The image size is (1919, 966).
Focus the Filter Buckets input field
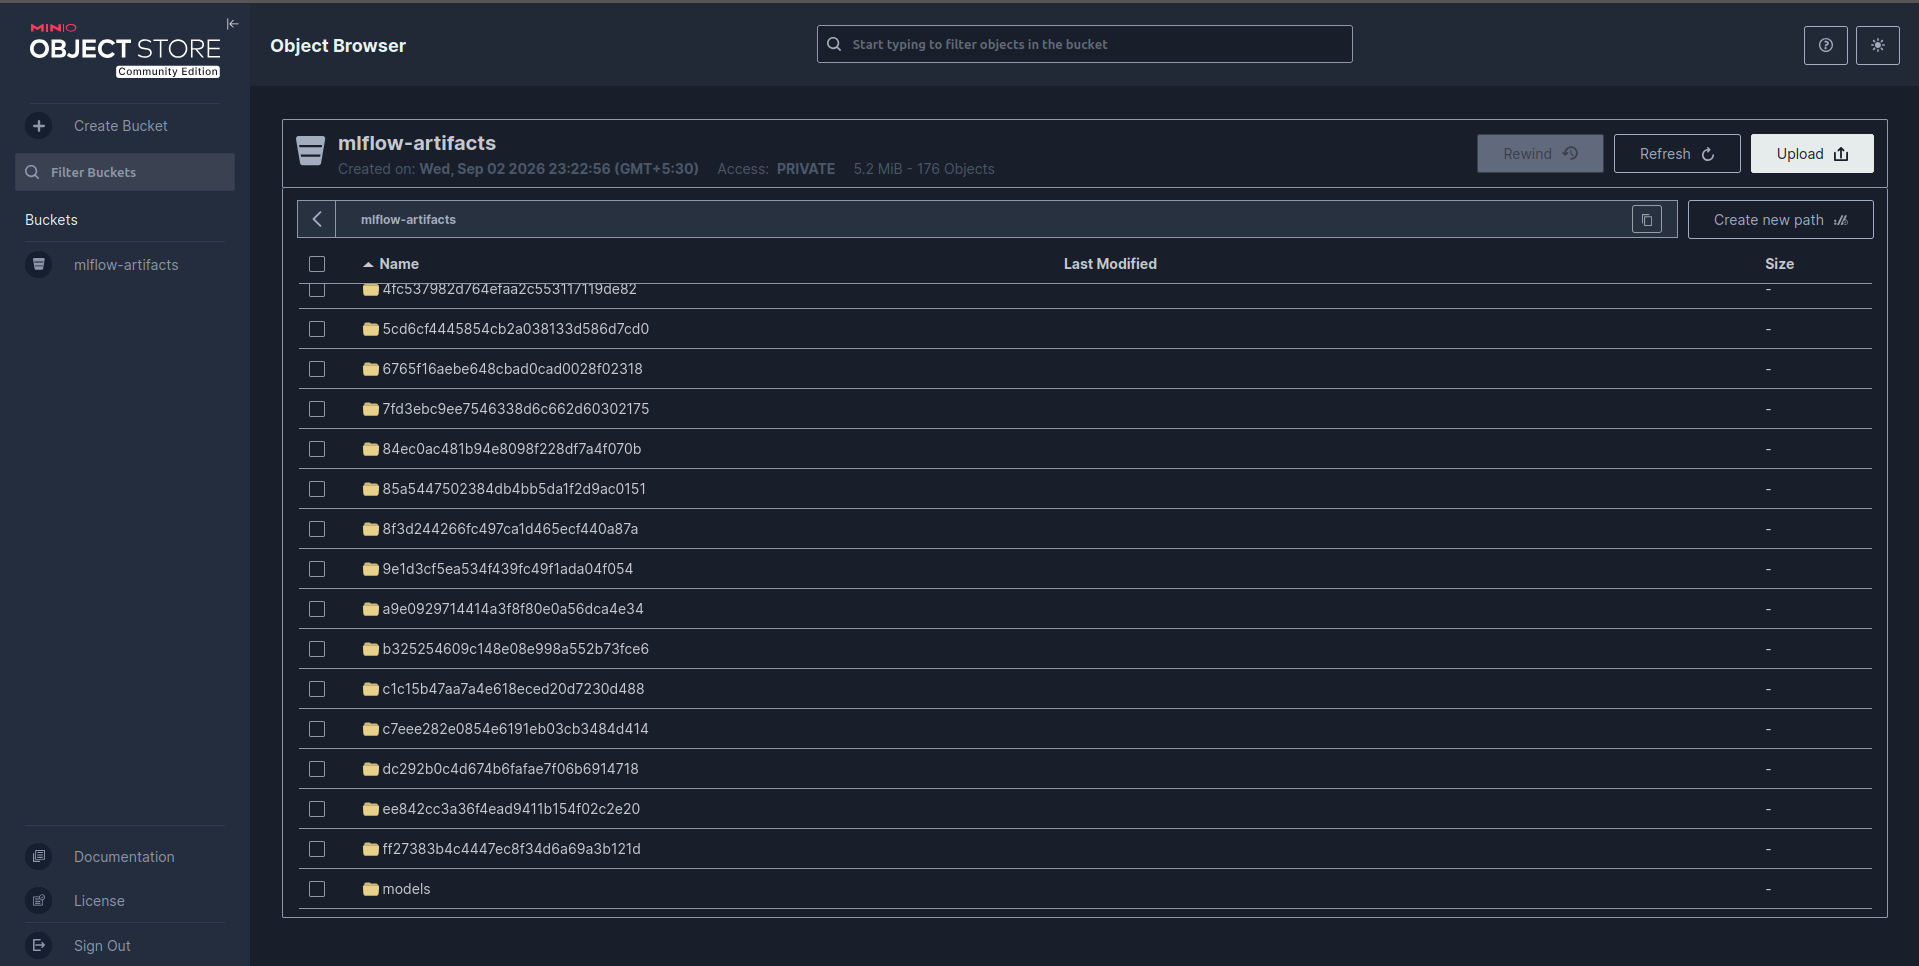pyautogui.click(x=125, y=172)
